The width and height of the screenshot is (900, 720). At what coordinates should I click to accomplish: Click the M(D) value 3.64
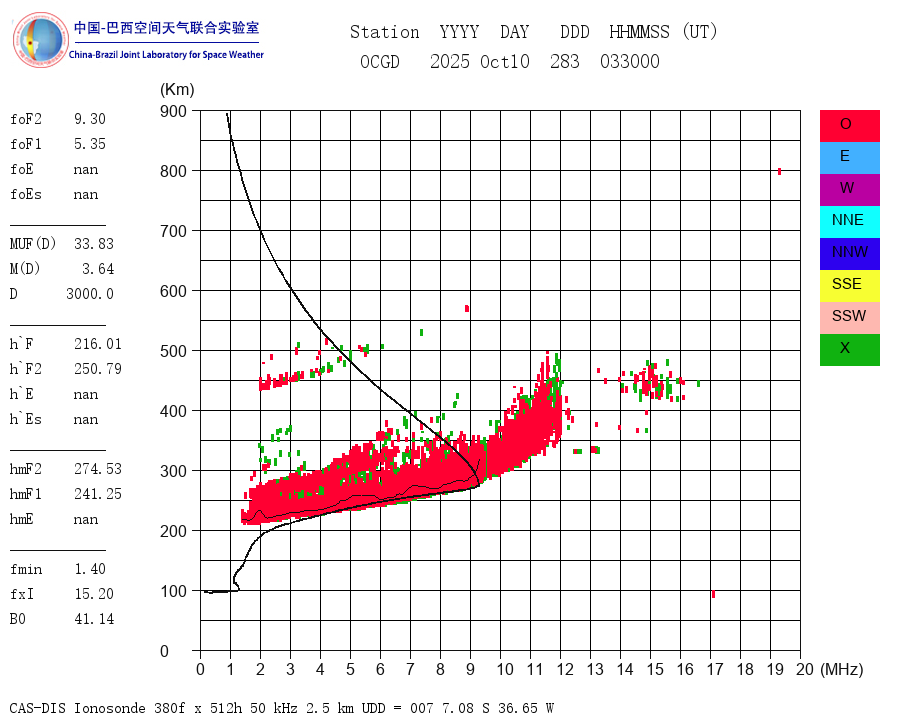pos(98,269)
